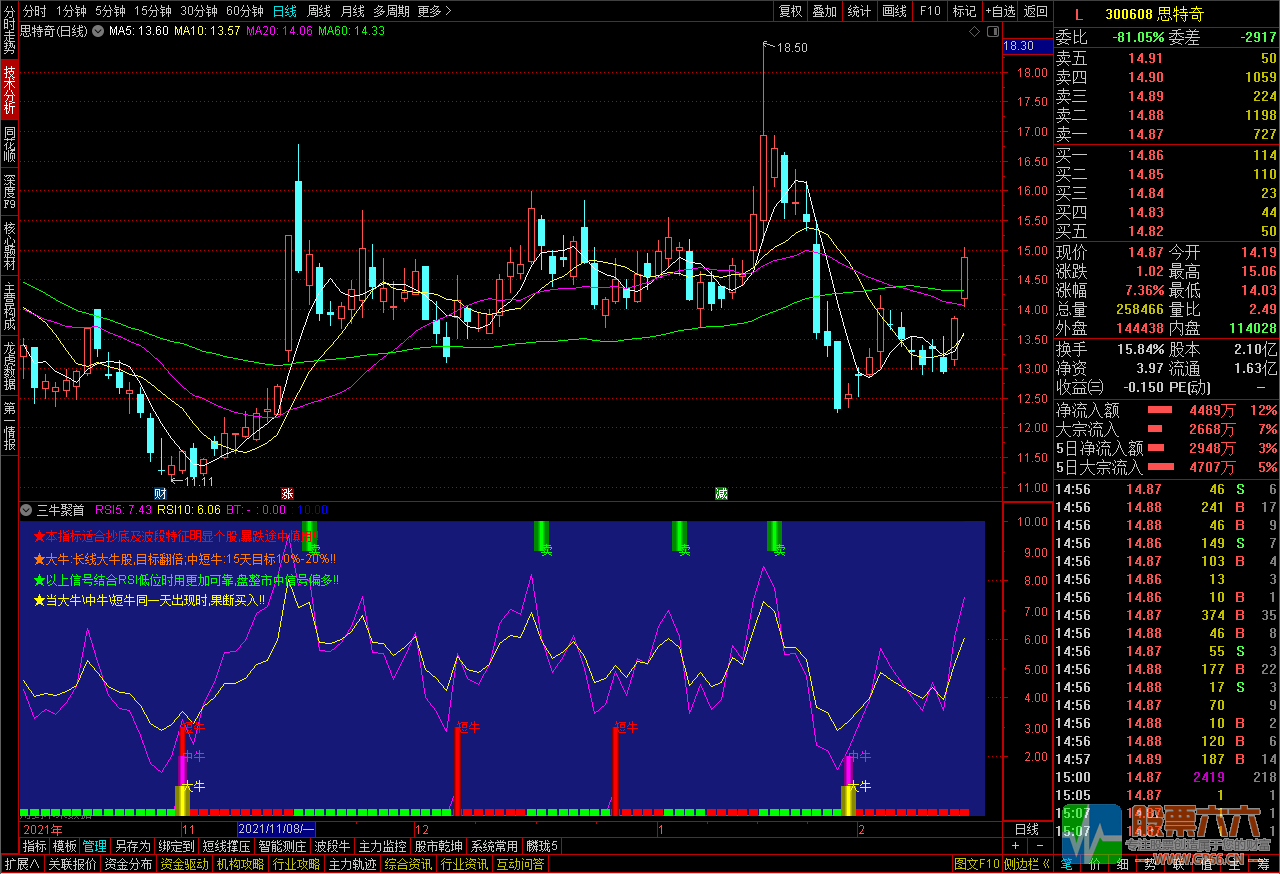The image size is (1280, 874).
Task: Select the 15分钟 period
Action: pos(153,11)
